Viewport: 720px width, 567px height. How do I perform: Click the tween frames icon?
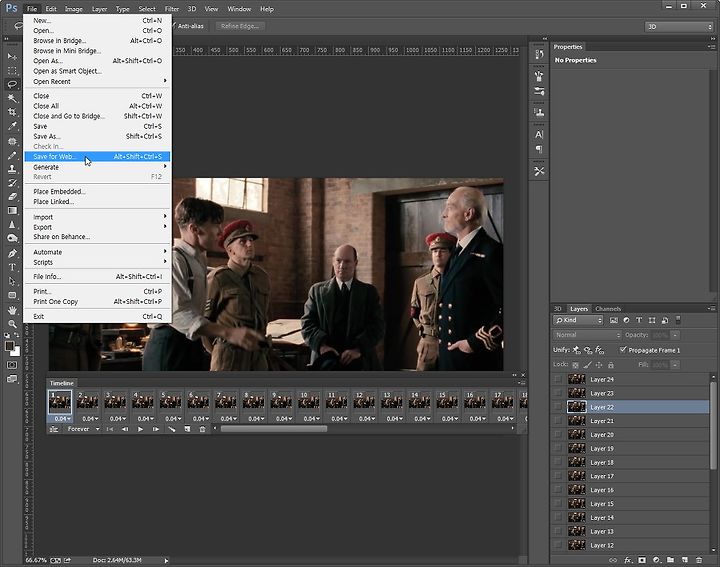click(x=172, y=429)
